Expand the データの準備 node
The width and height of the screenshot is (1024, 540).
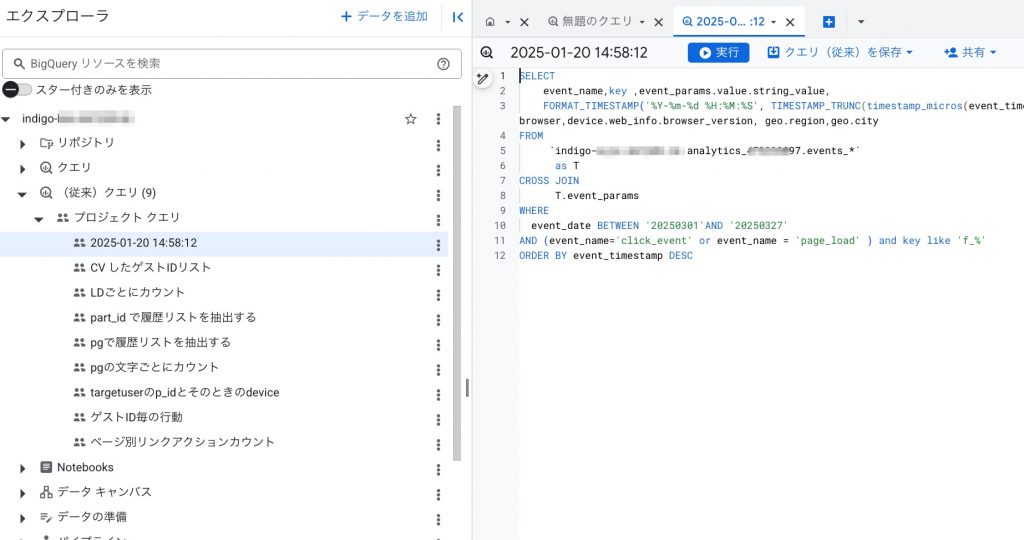pos(23,518)
